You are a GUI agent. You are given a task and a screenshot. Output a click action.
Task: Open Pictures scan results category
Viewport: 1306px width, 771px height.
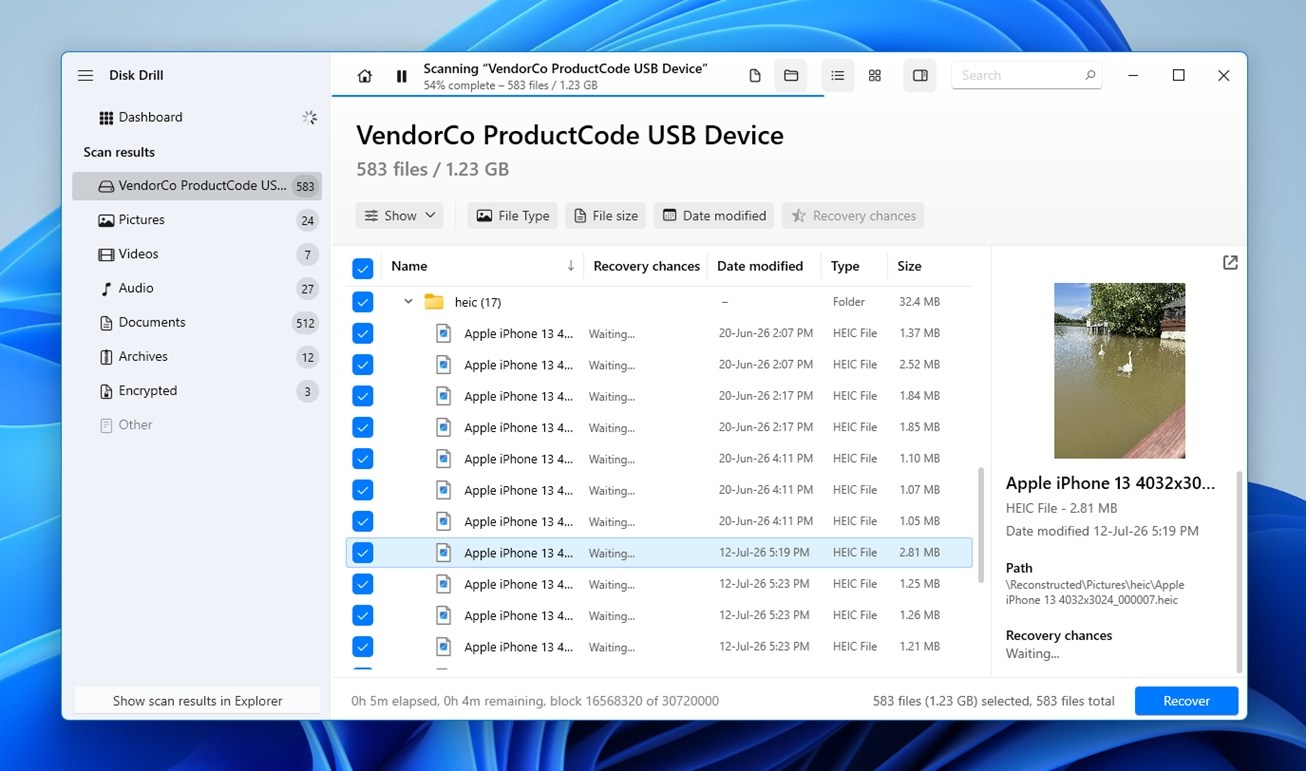[197, 220]
